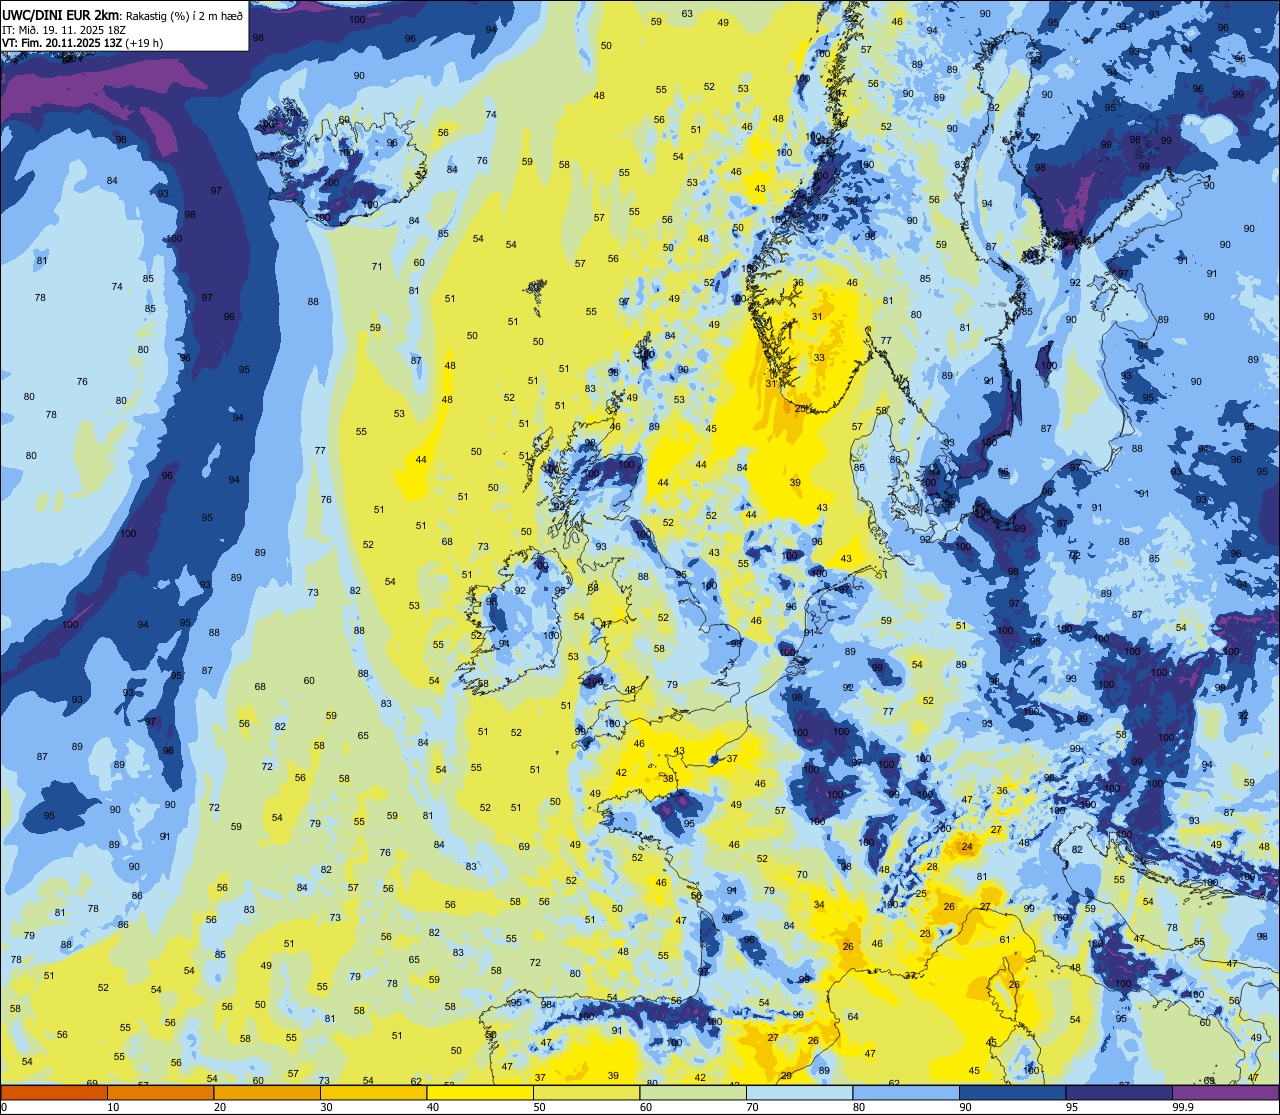Click the 70–80 pale blue legend swatch
The image size is (1280, 1115).
799,1092
